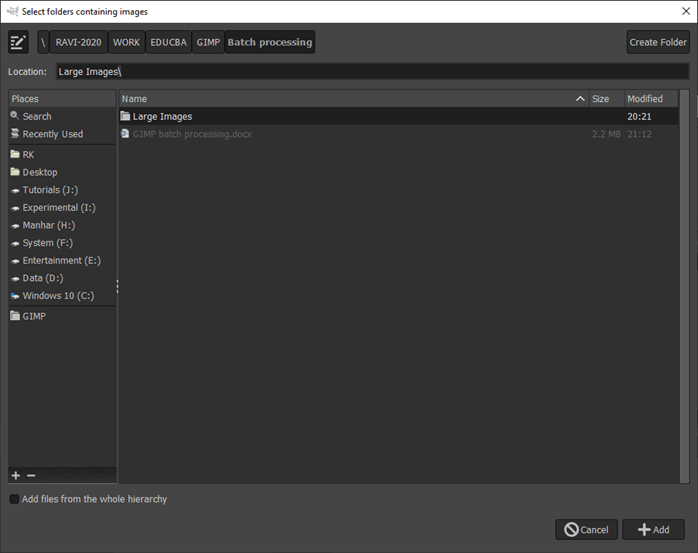Enable Add files from the whole hierarchy
The height and width of the screenshot is (553, 698).
click(x=14, y=499)
